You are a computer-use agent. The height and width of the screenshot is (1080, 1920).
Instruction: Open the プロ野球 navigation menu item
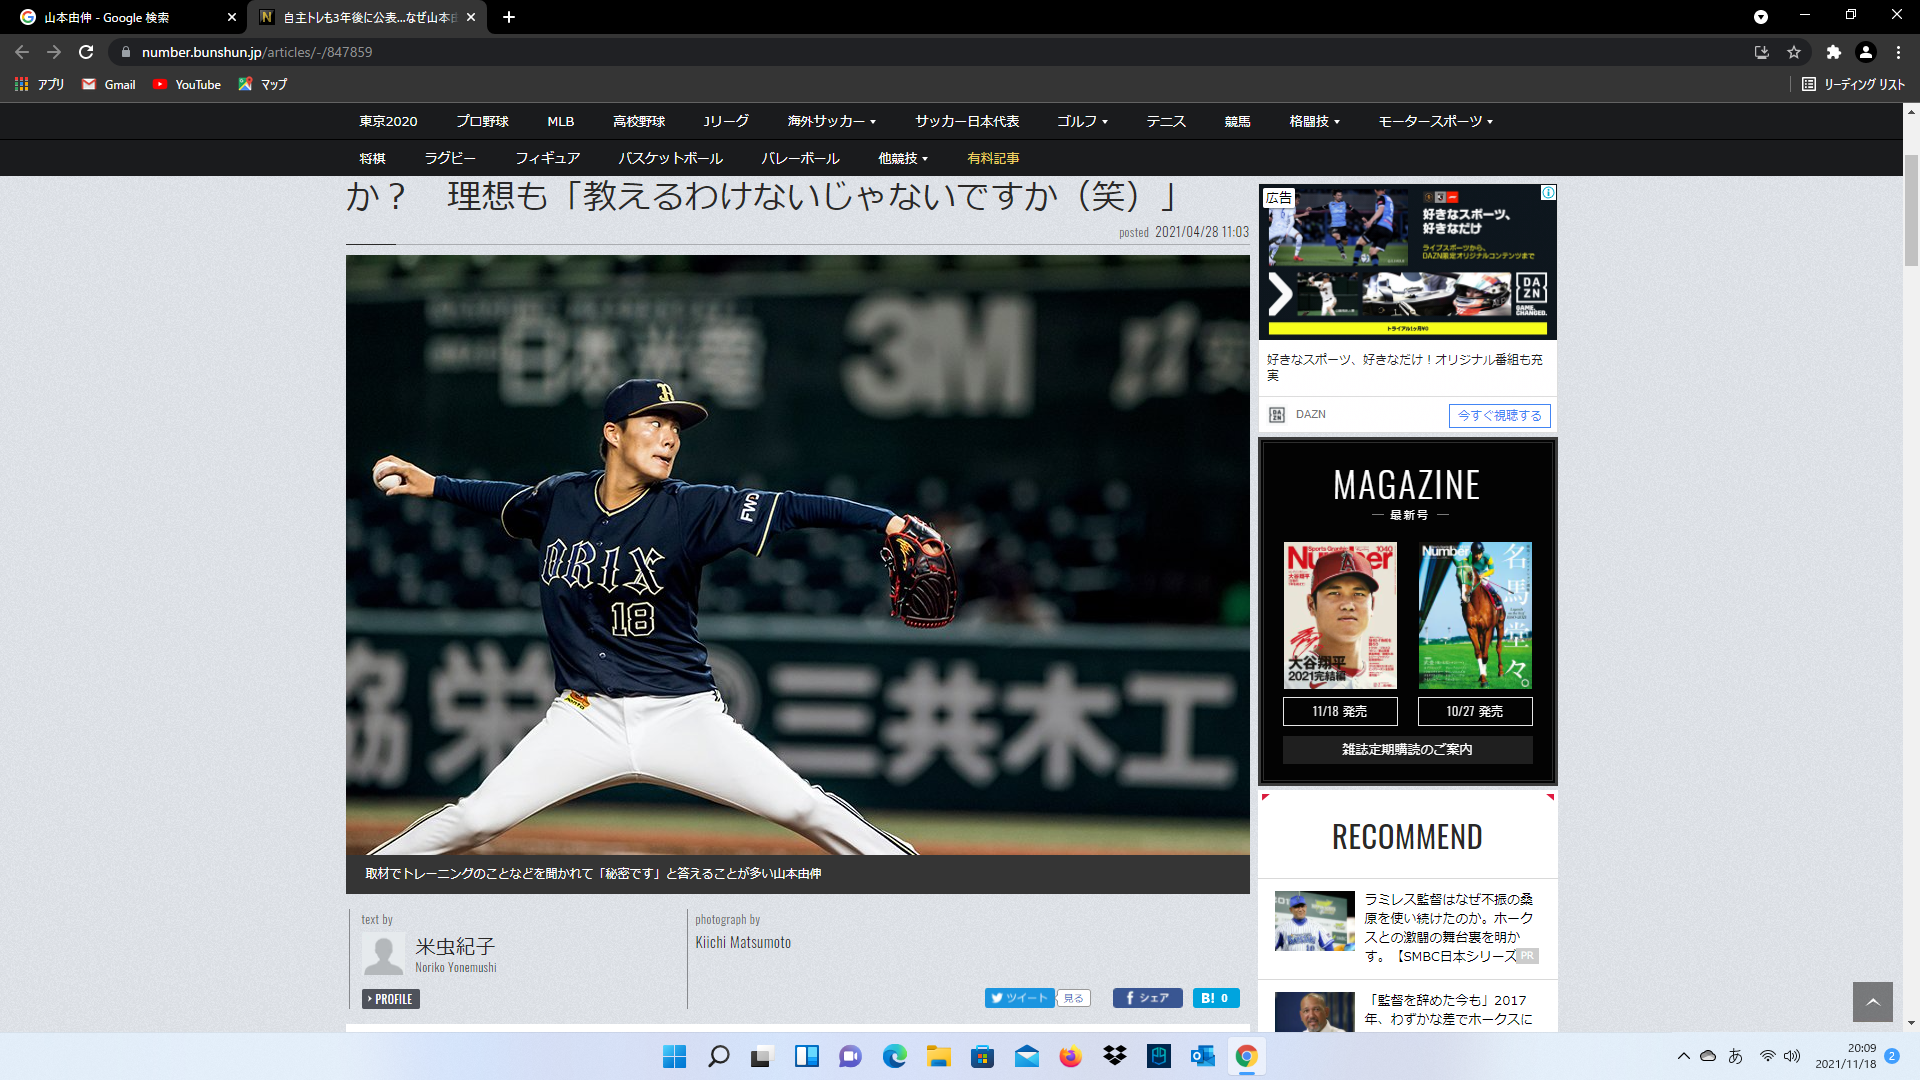click(482, 121)
